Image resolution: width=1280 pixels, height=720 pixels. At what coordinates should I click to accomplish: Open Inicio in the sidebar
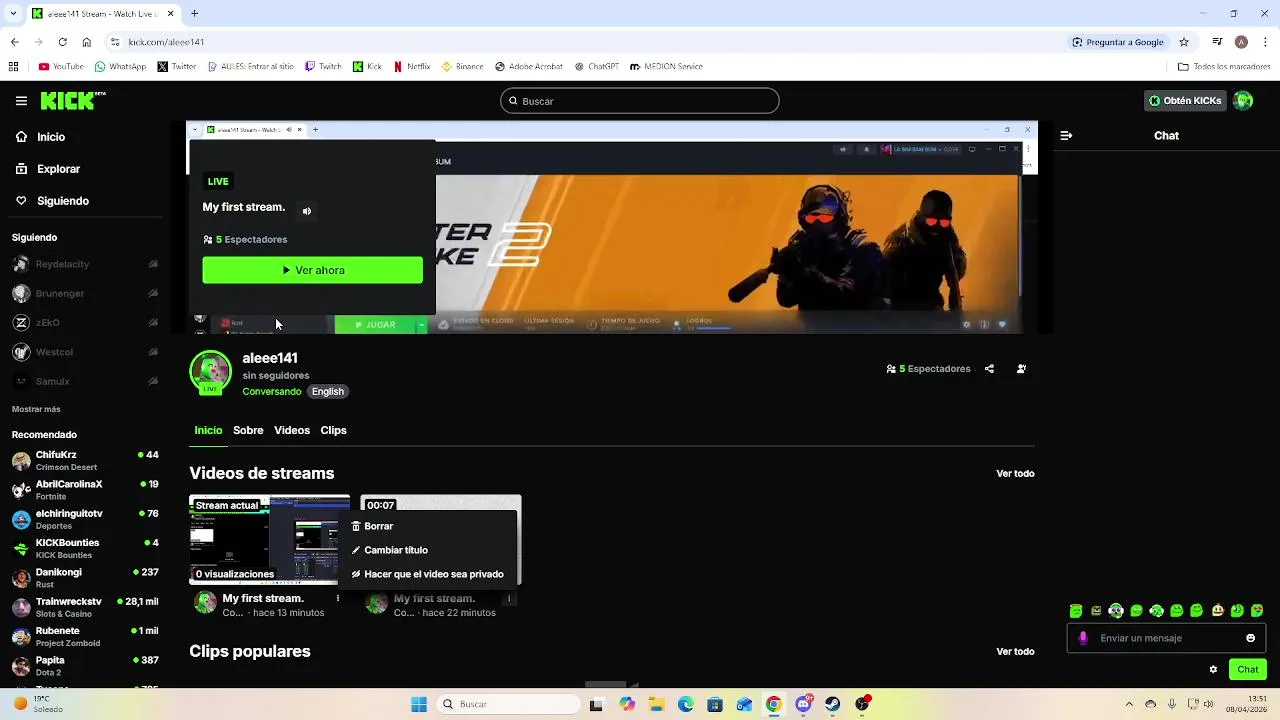51,137
